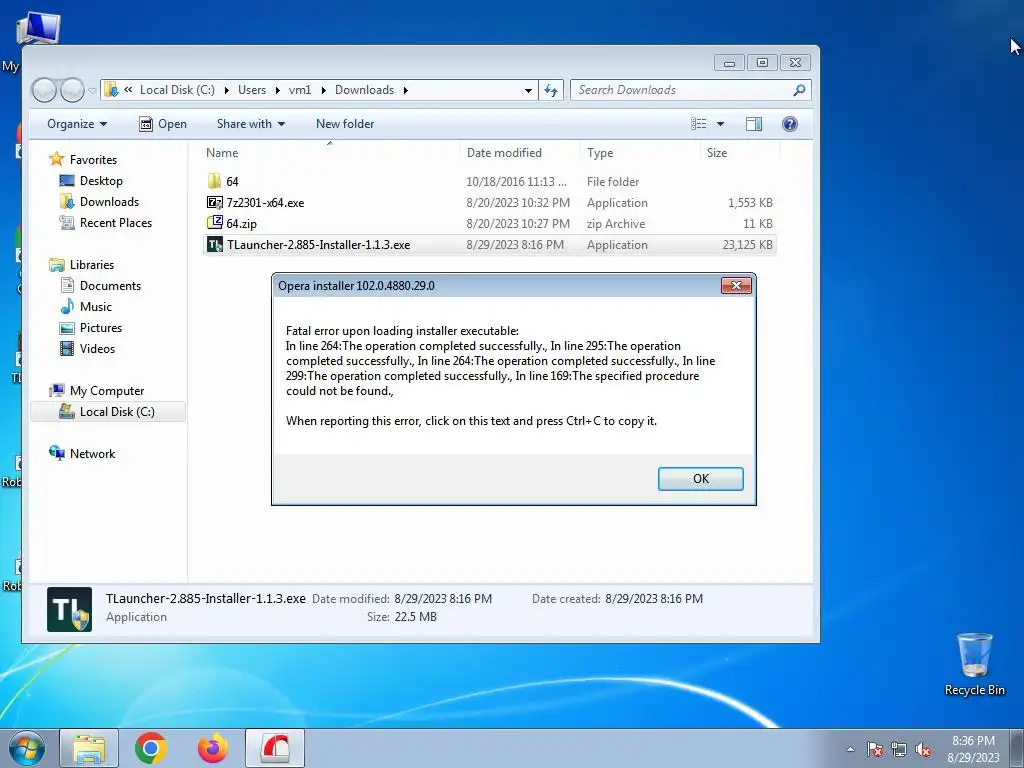Click the 64.zip date 8/20/2023 10:27 PM
This screenshot has width=1024, height=768.
click(x=518, y=223)
